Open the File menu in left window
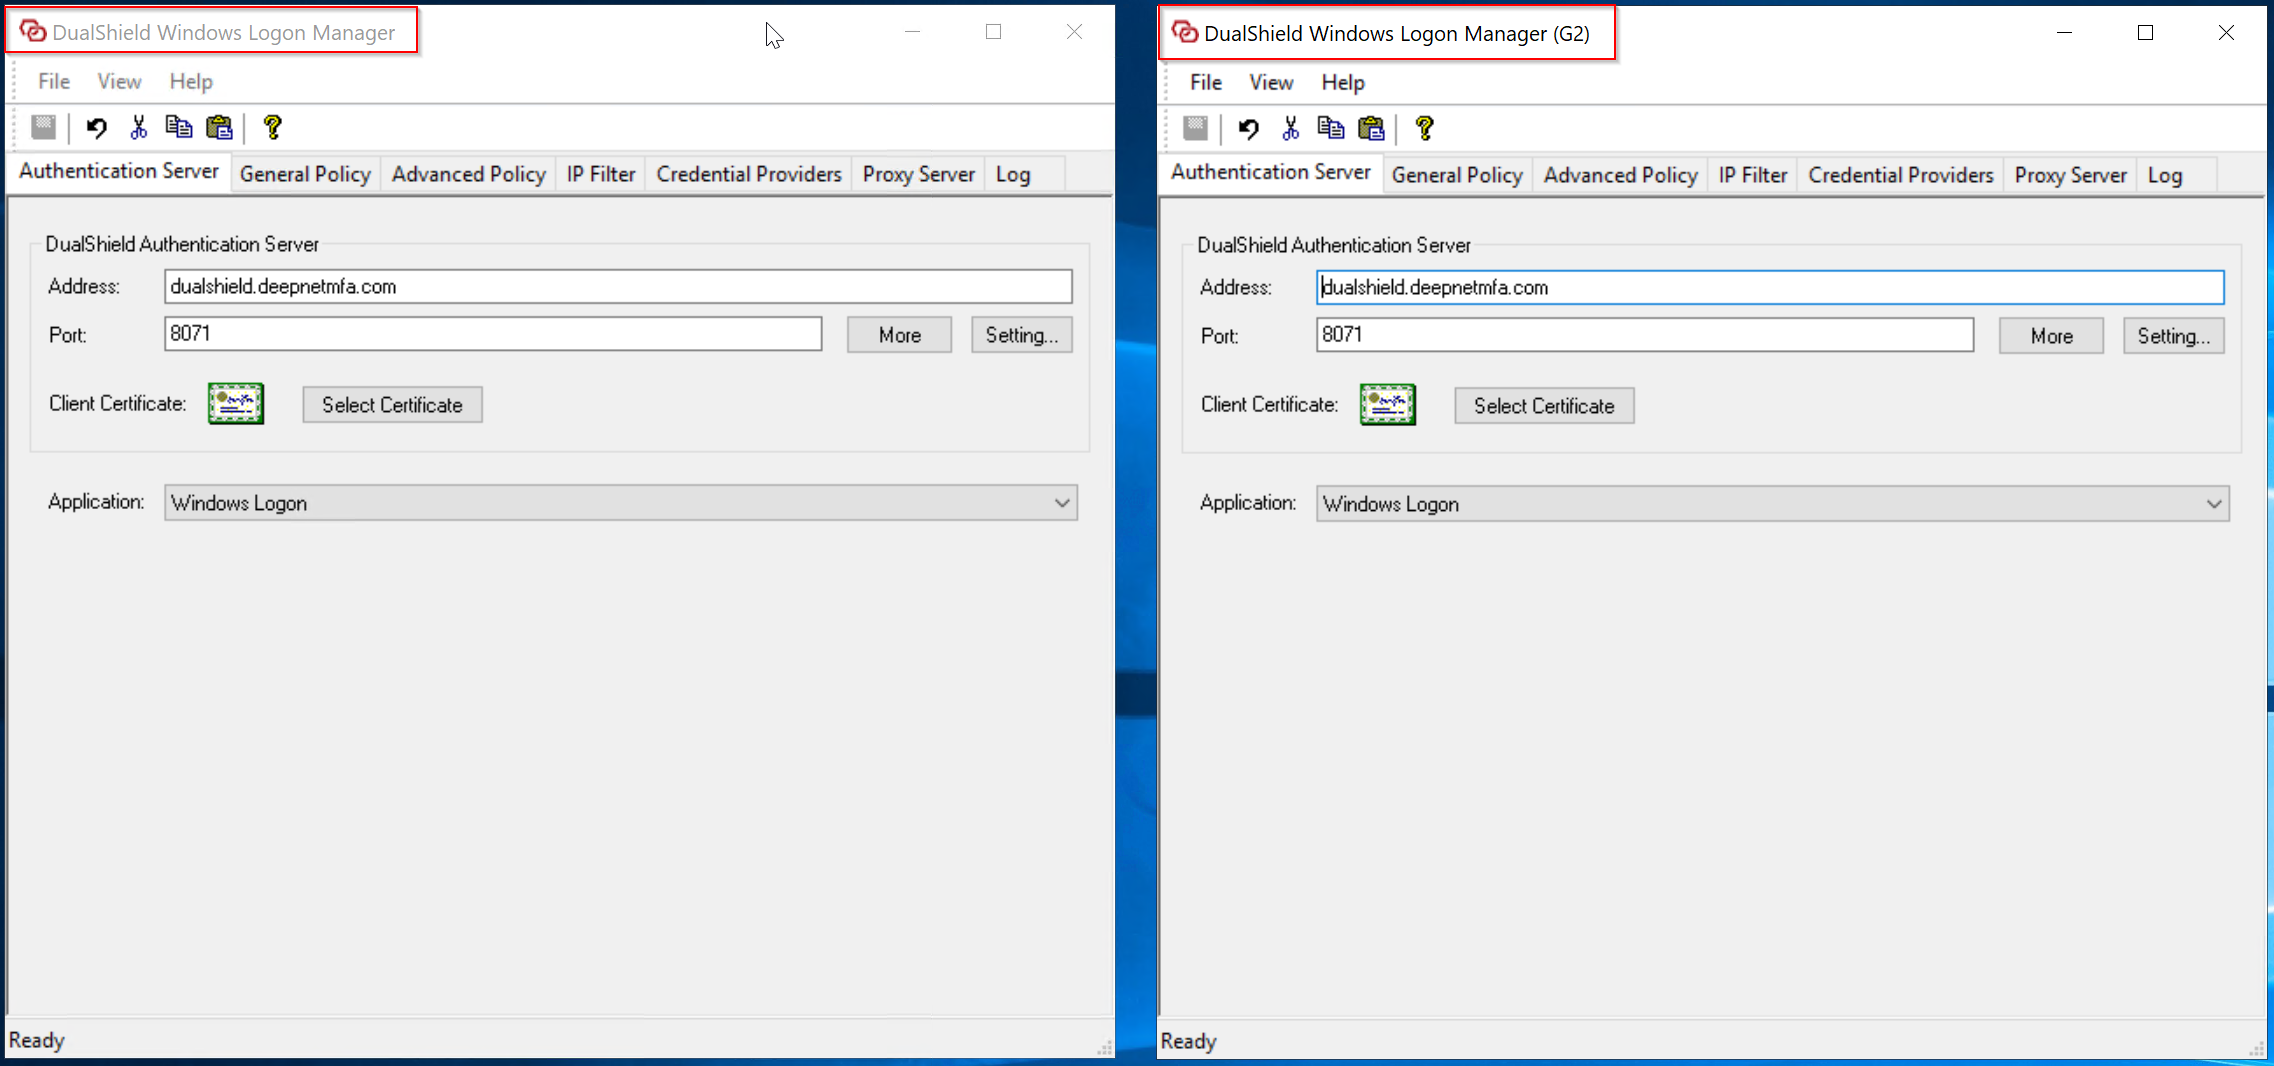The height and width of the screenshot is (1066, 2274). (x=54, y=81)
